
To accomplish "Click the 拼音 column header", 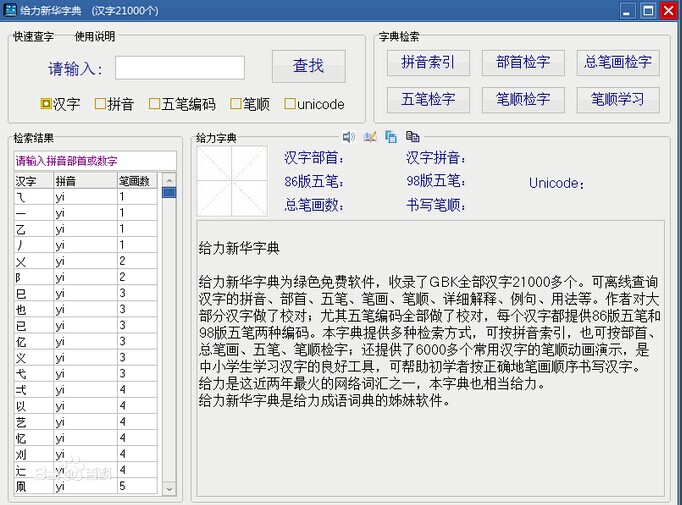I will (85, 181).
